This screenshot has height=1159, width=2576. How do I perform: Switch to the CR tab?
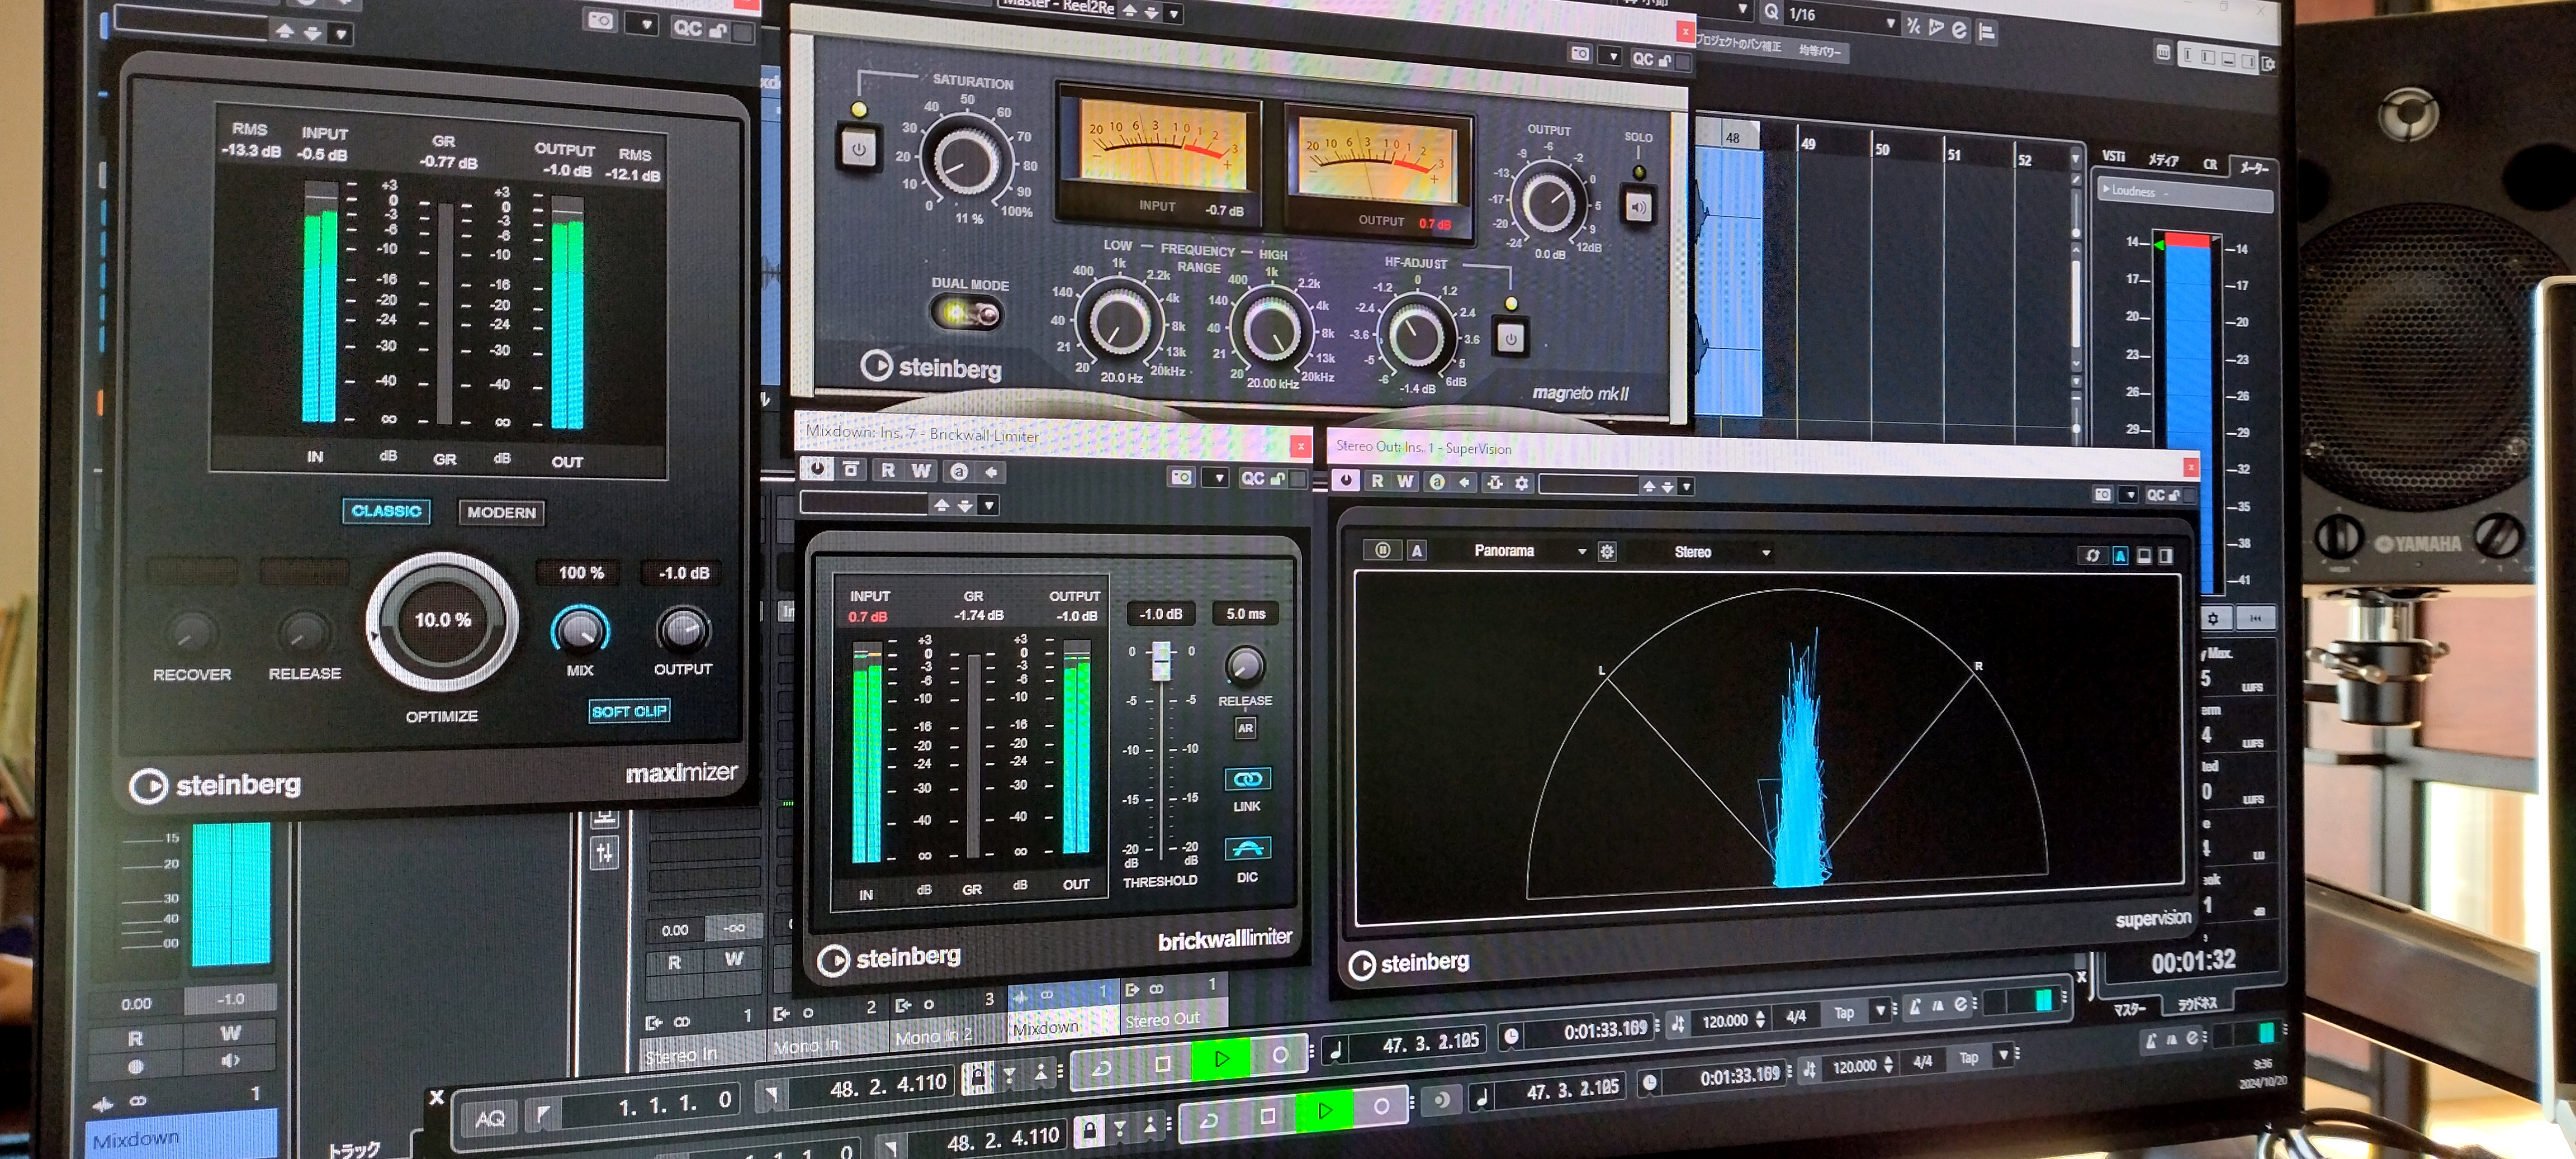point(2210,164)
